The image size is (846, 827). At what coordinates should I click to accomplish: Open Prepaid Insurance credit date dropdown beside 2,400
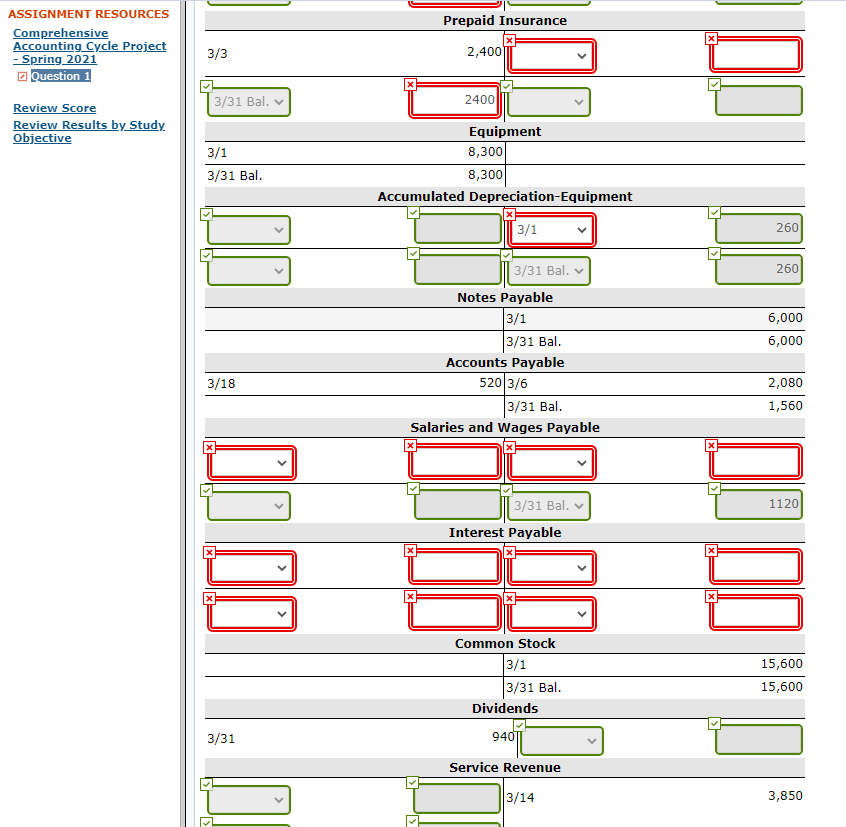tap(551, 56)
